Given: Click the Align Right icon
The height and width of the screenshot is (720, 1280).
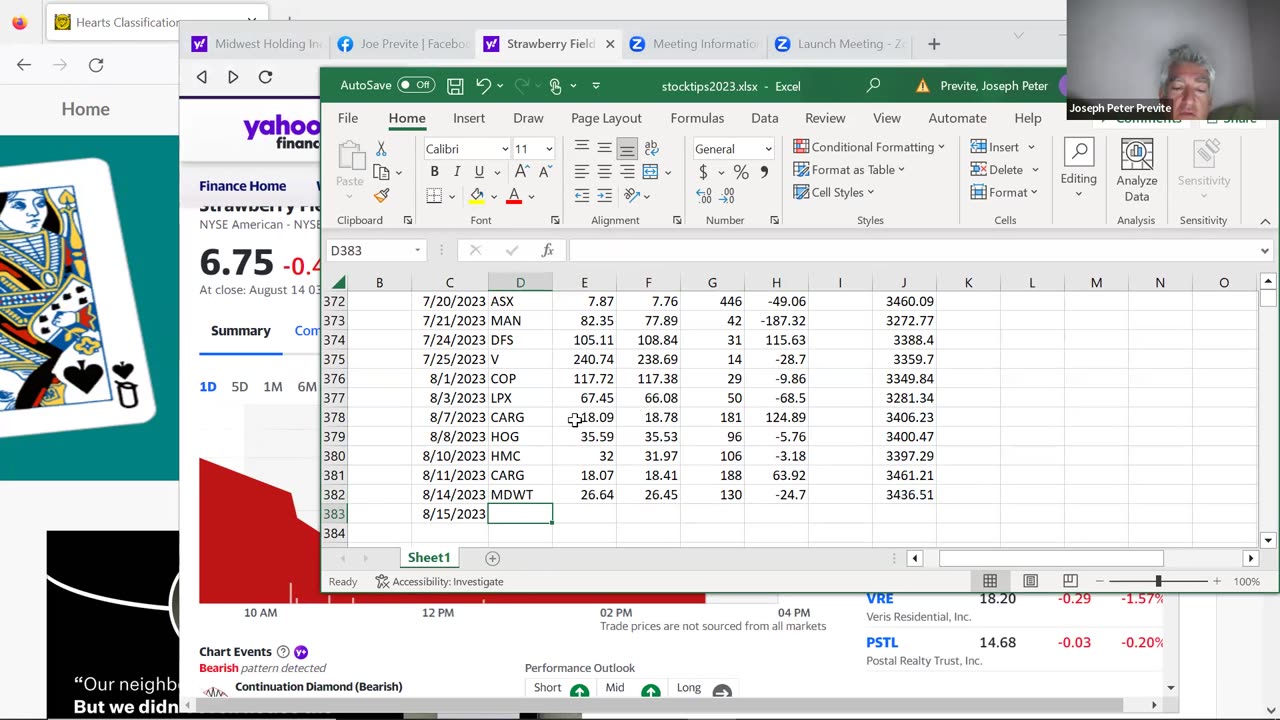Looking at the screenshot, I should [627, 172].
